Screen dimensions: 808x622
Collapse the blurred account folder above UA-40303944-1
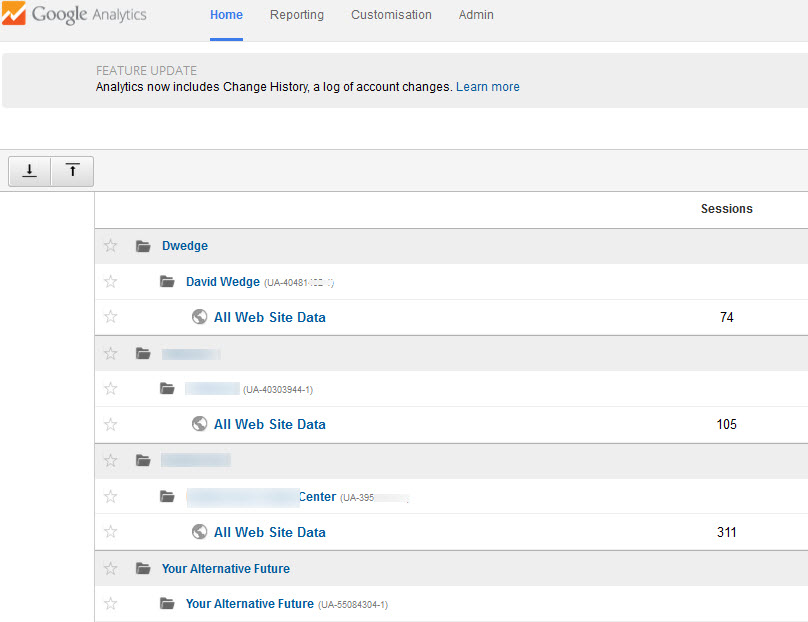(143, 353)
